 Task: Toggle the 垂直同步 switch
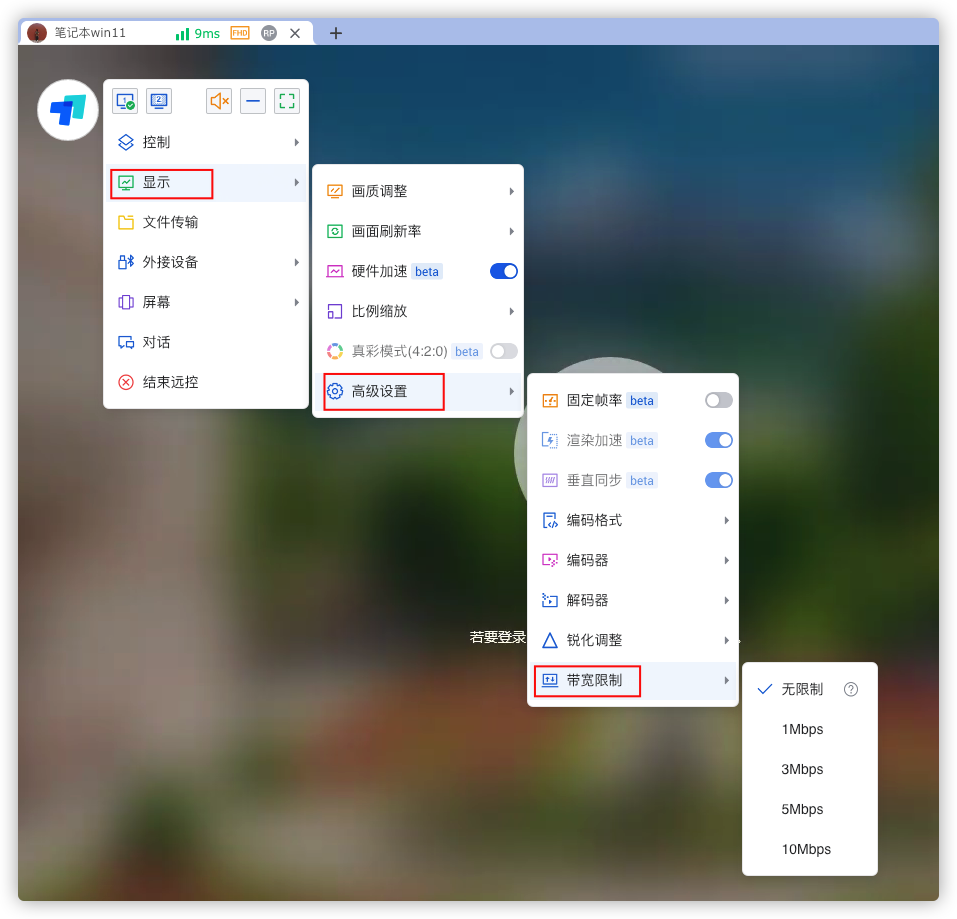coord(718,480)
